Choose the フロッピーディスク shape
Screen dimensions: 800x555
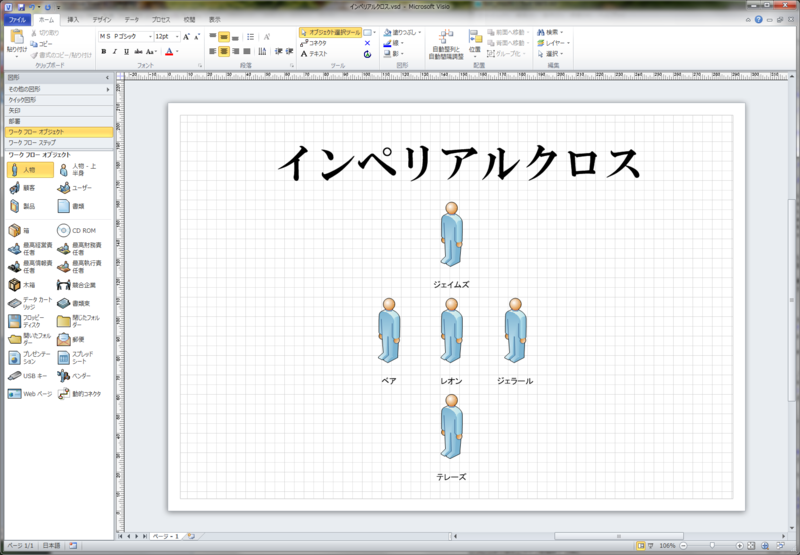coord(28,321)
